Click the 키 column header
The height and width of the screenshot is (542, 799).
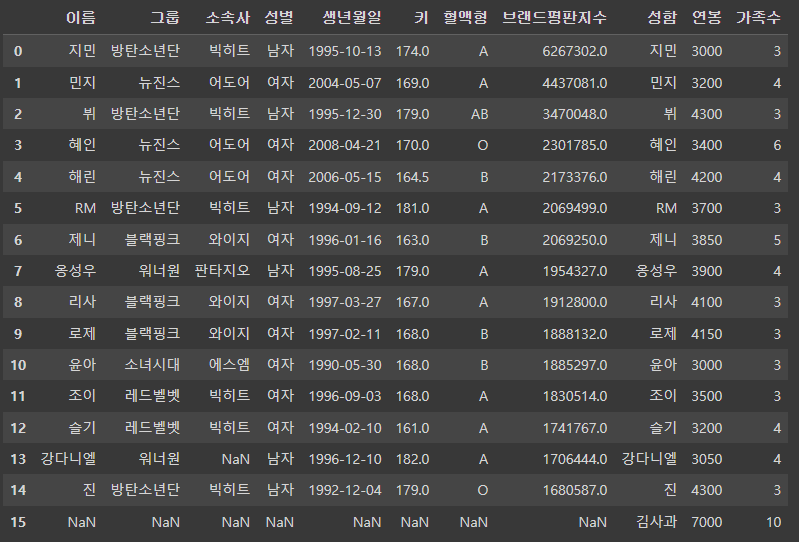tap(421, 18)
